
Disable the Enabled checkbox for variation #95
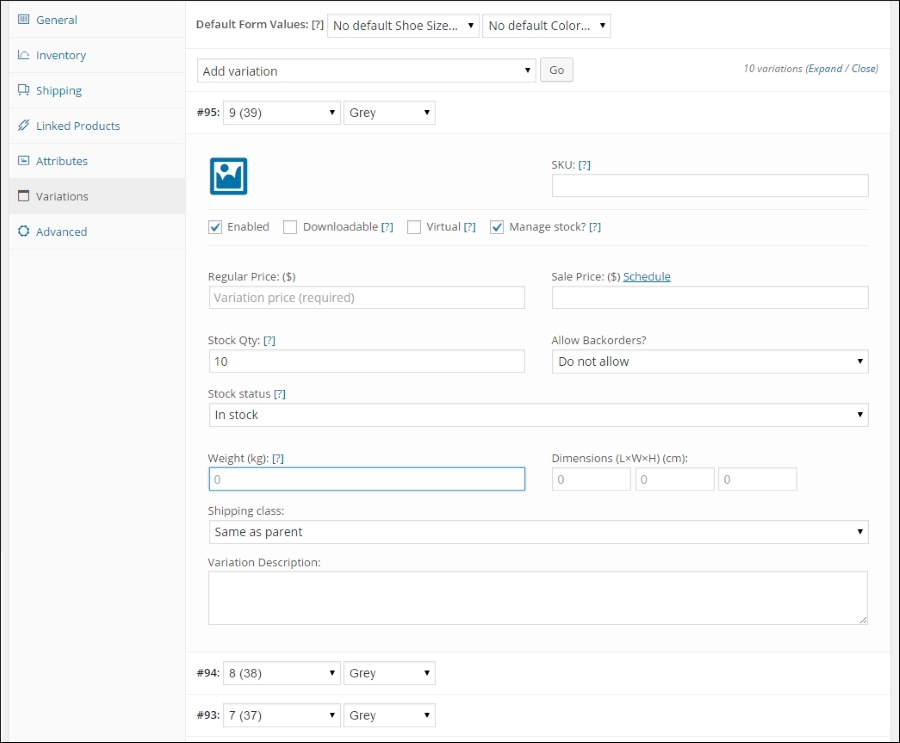click(215, 226)
